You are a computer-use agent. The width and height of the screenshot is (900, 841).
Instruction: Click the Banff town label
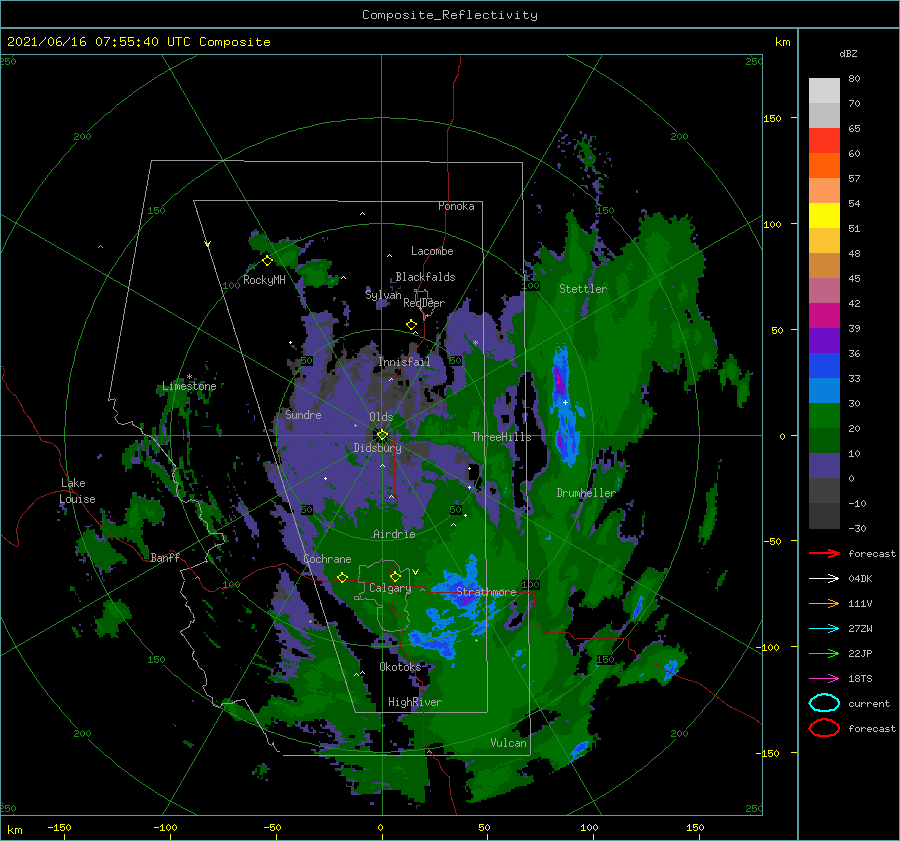click(165, 557)
